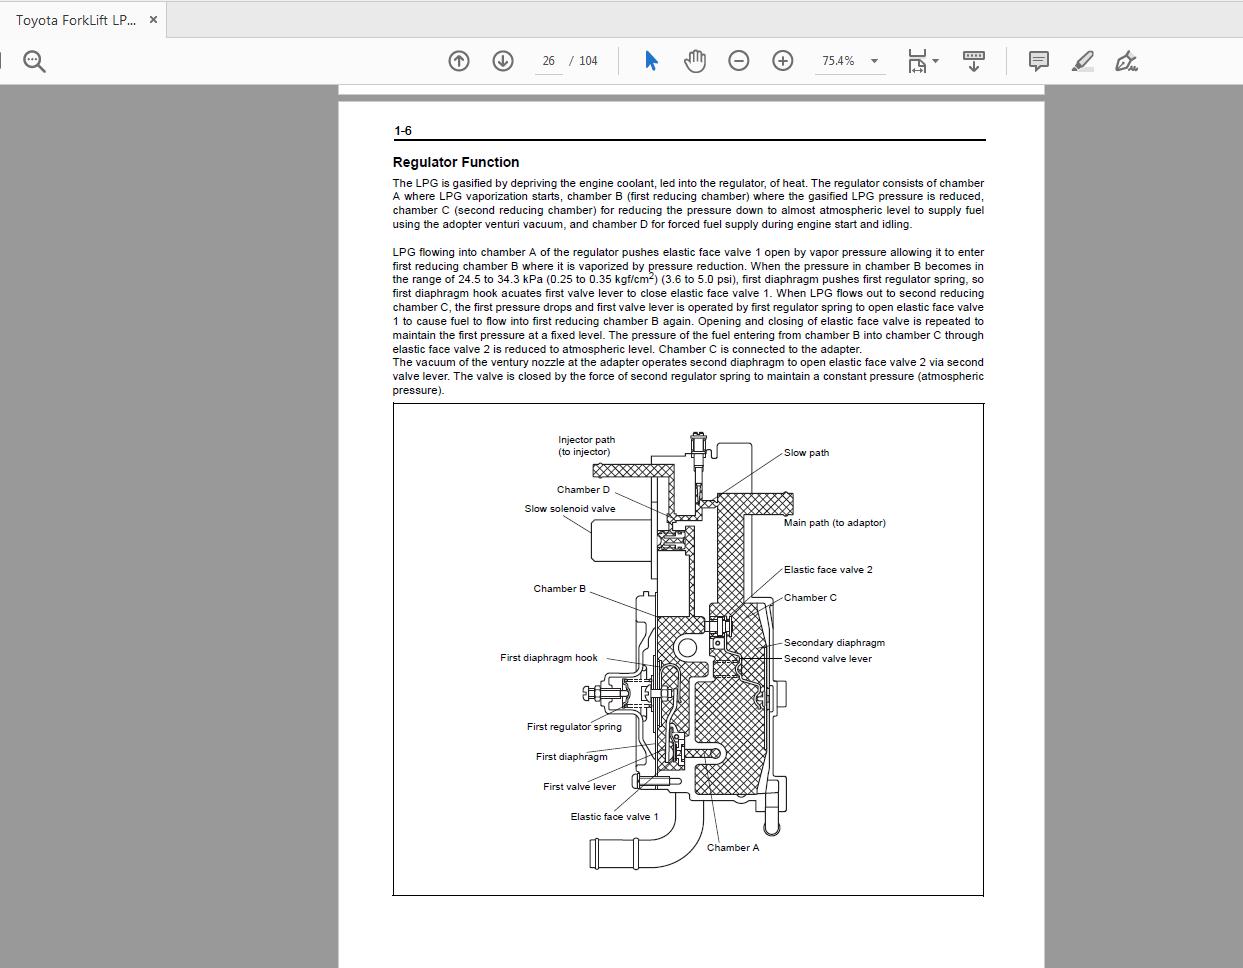Click the 'Secondary diaphragm' label
The image size is (1243, 968).
click(834, 643)
